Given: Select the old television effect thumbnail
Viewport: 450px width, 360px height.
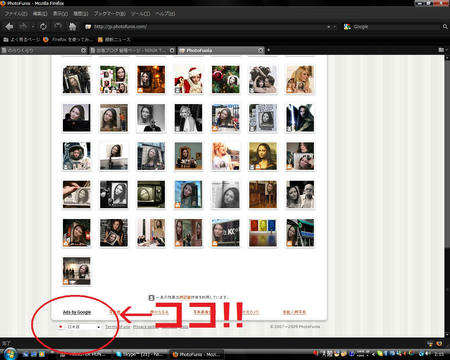Looking at the screenshot, I should click(x=151, y=194).
